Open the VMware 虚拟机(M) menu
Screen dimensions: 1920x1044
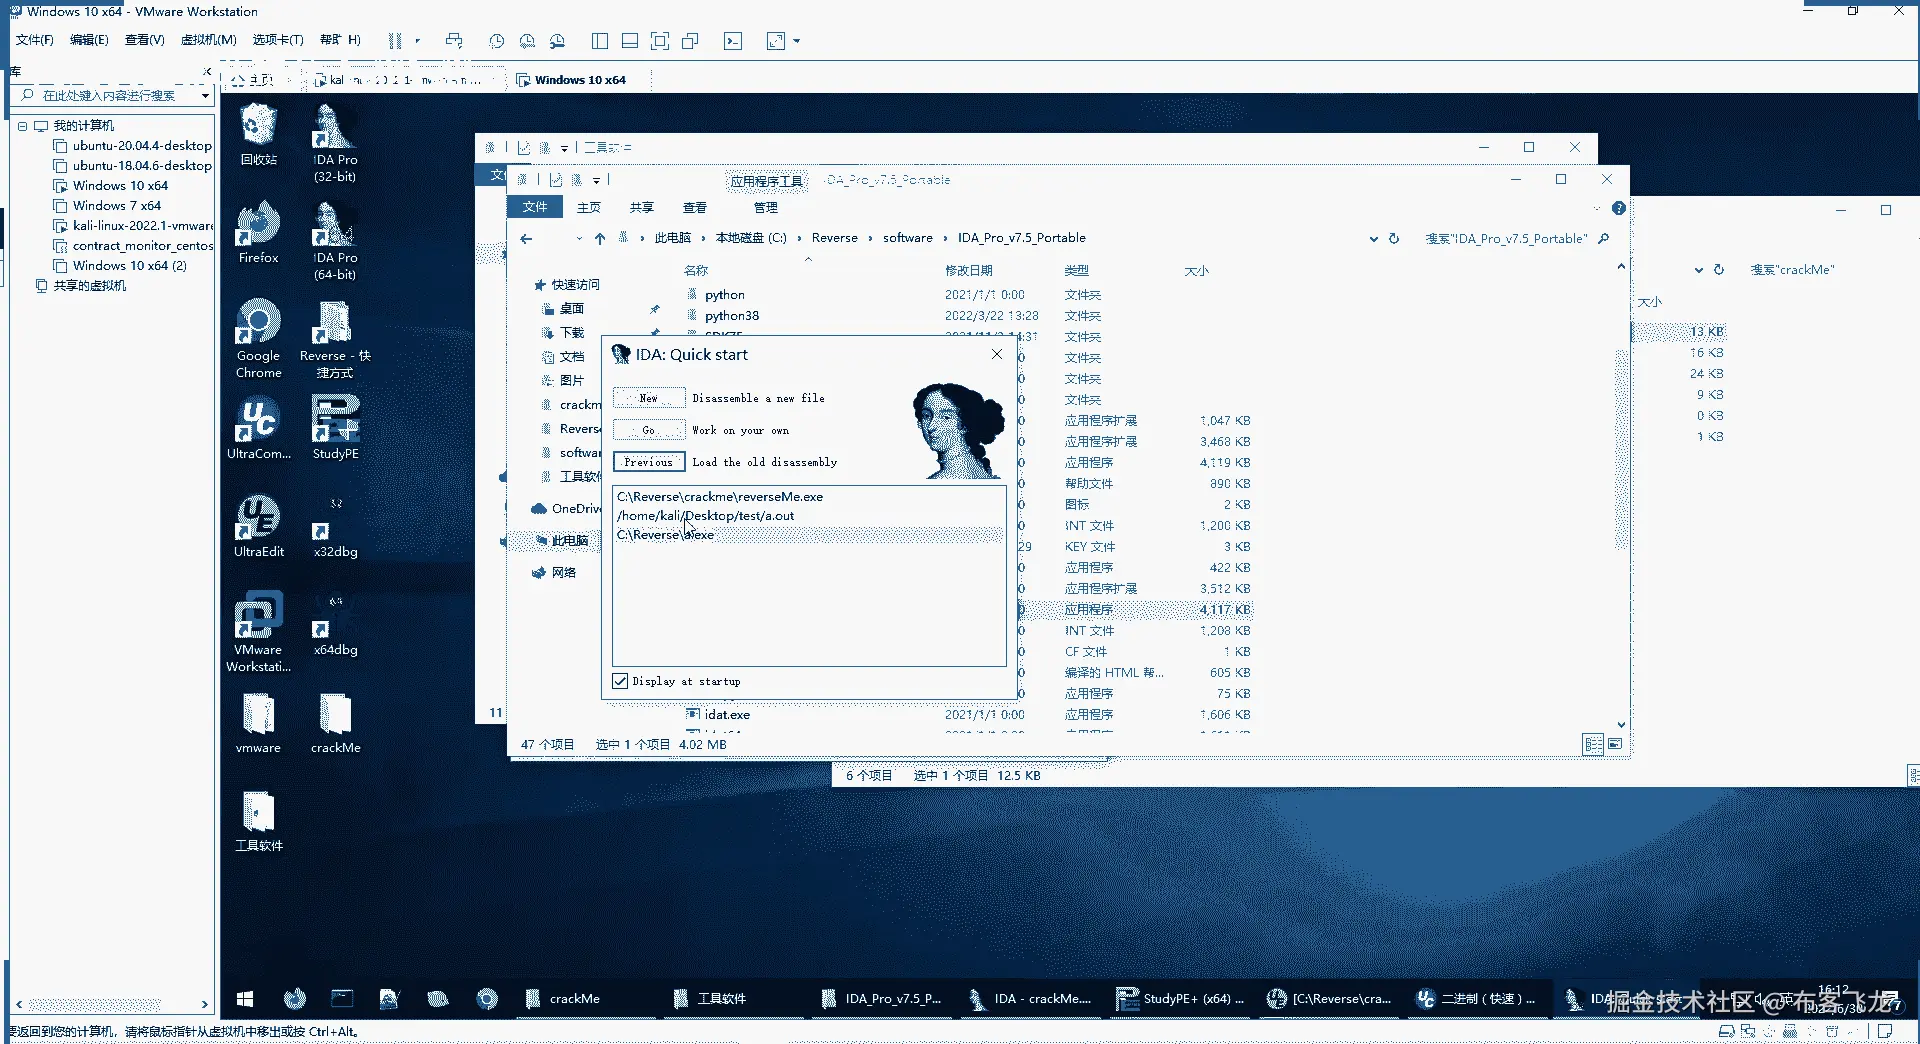coord(208,40)
